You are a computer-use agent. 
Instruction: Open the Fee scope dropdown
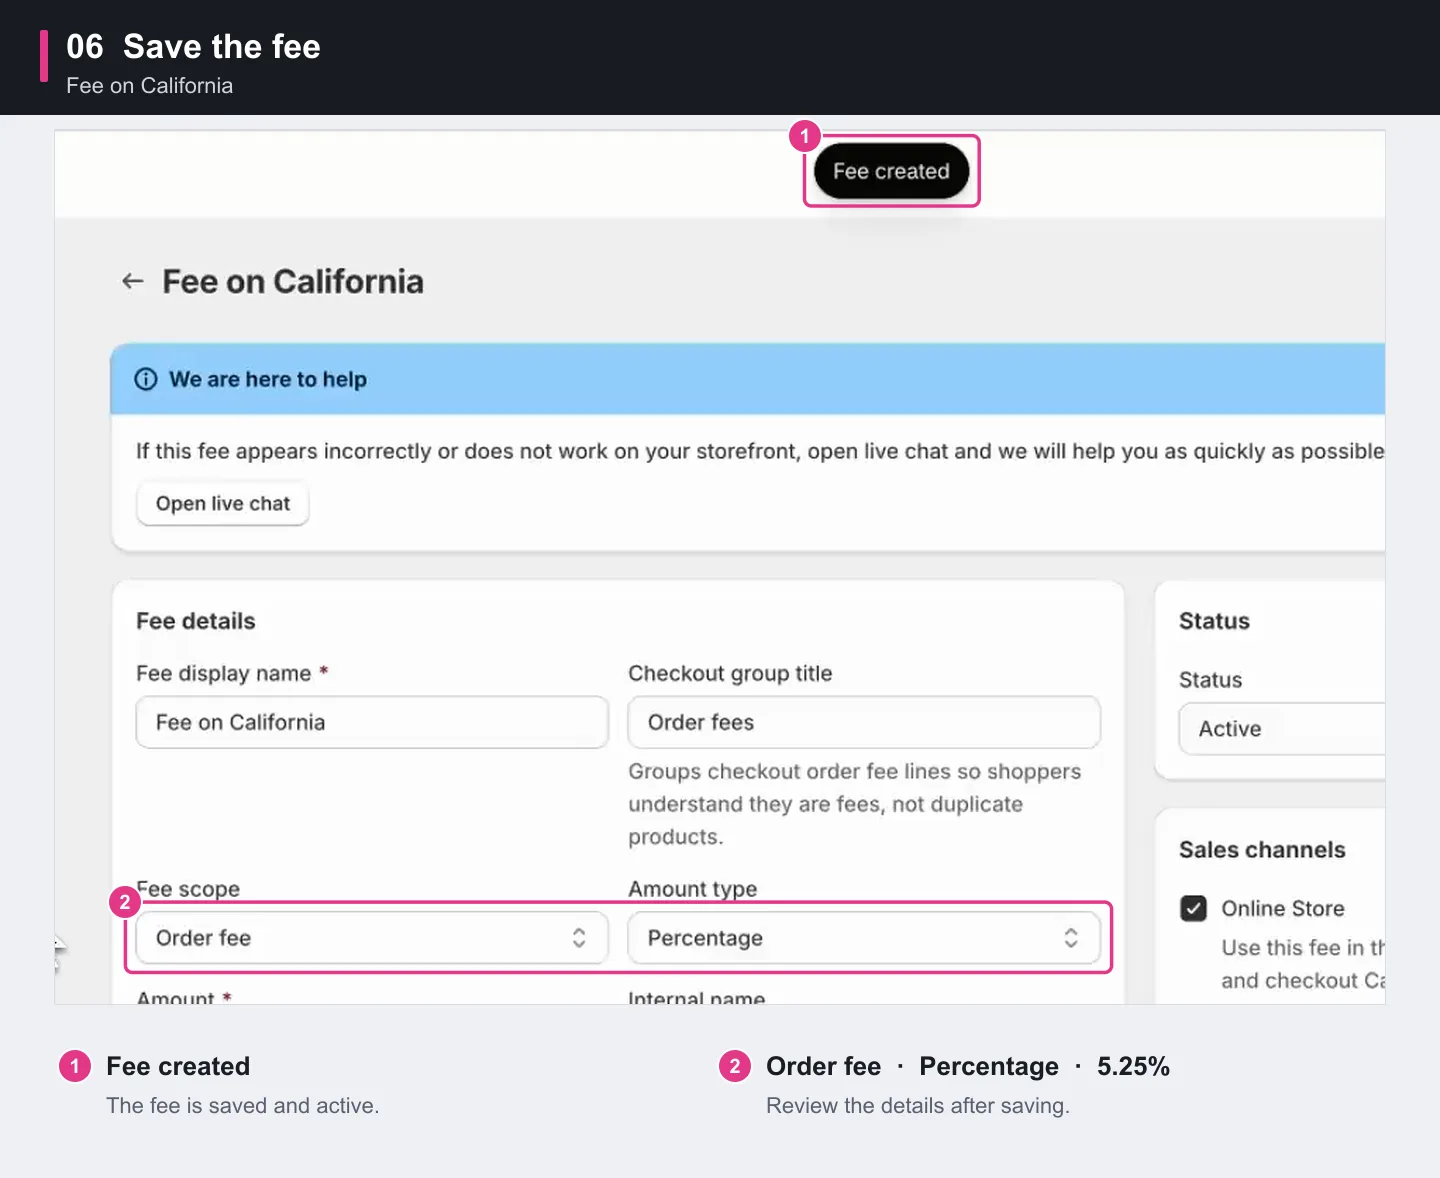(372, 938)
